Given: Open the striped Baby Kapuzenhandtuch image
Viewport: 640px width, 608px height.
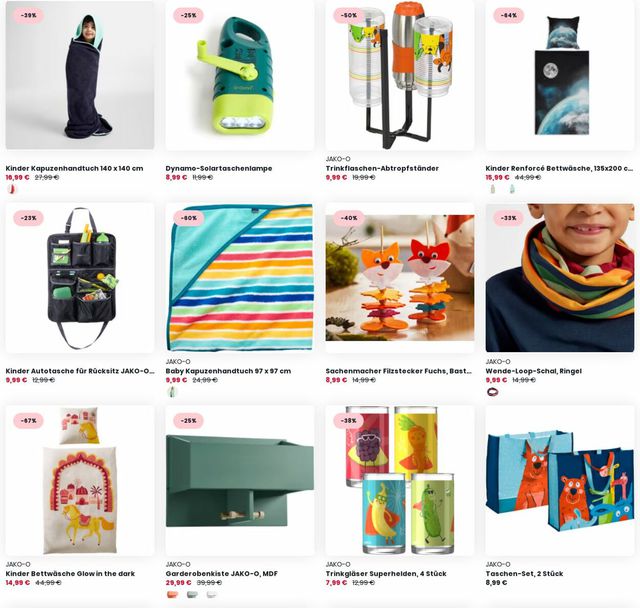Looking at the screenshot, I should click(240, 277).
